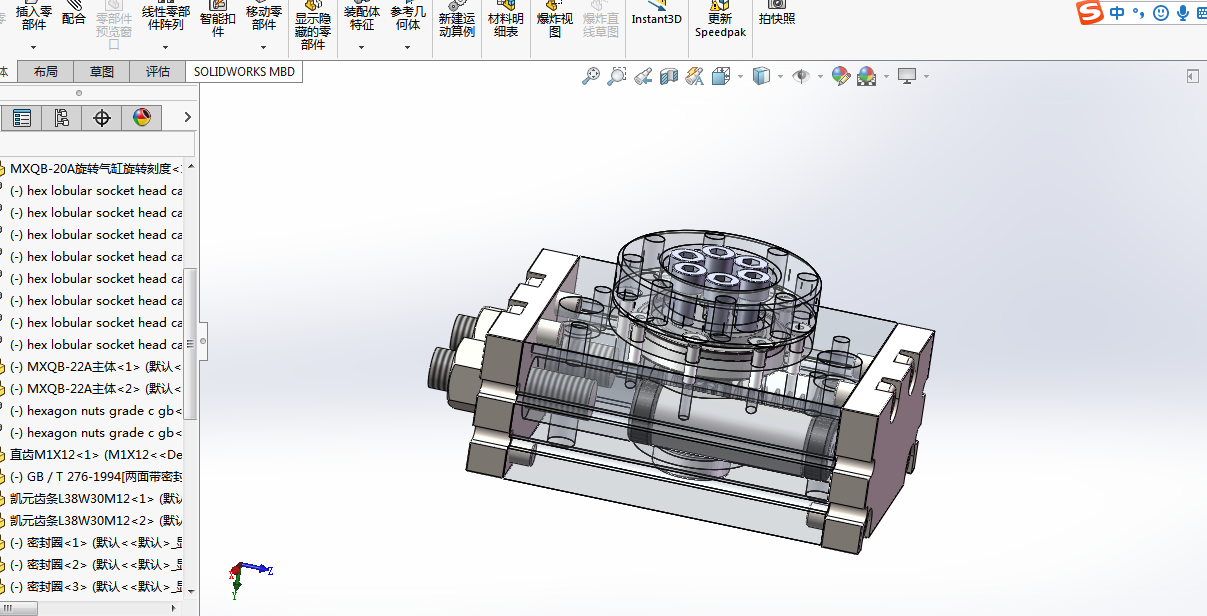
Task: Open Apply Scene dropdown arrow
Action: coord(886,77)
